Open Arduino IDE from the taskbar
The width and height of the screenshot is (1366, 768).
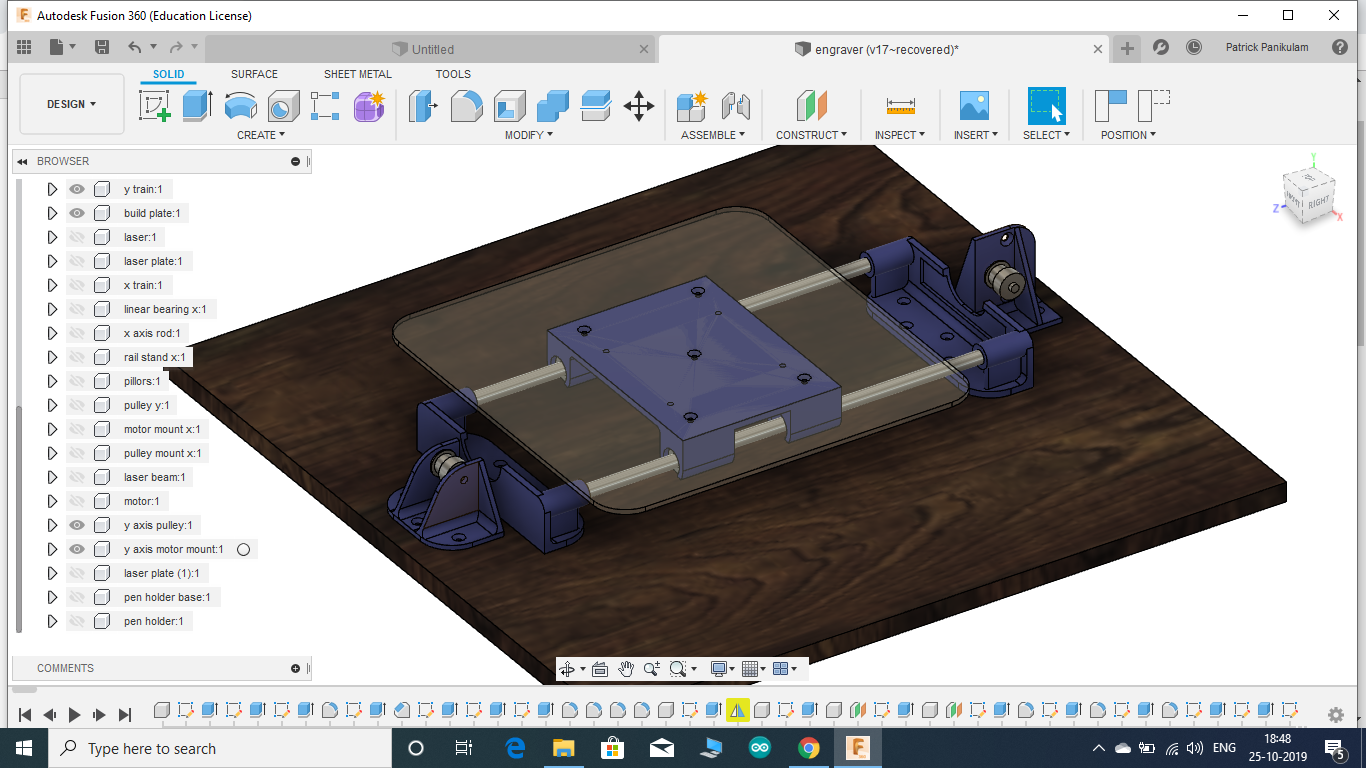(x=759, y=747)
